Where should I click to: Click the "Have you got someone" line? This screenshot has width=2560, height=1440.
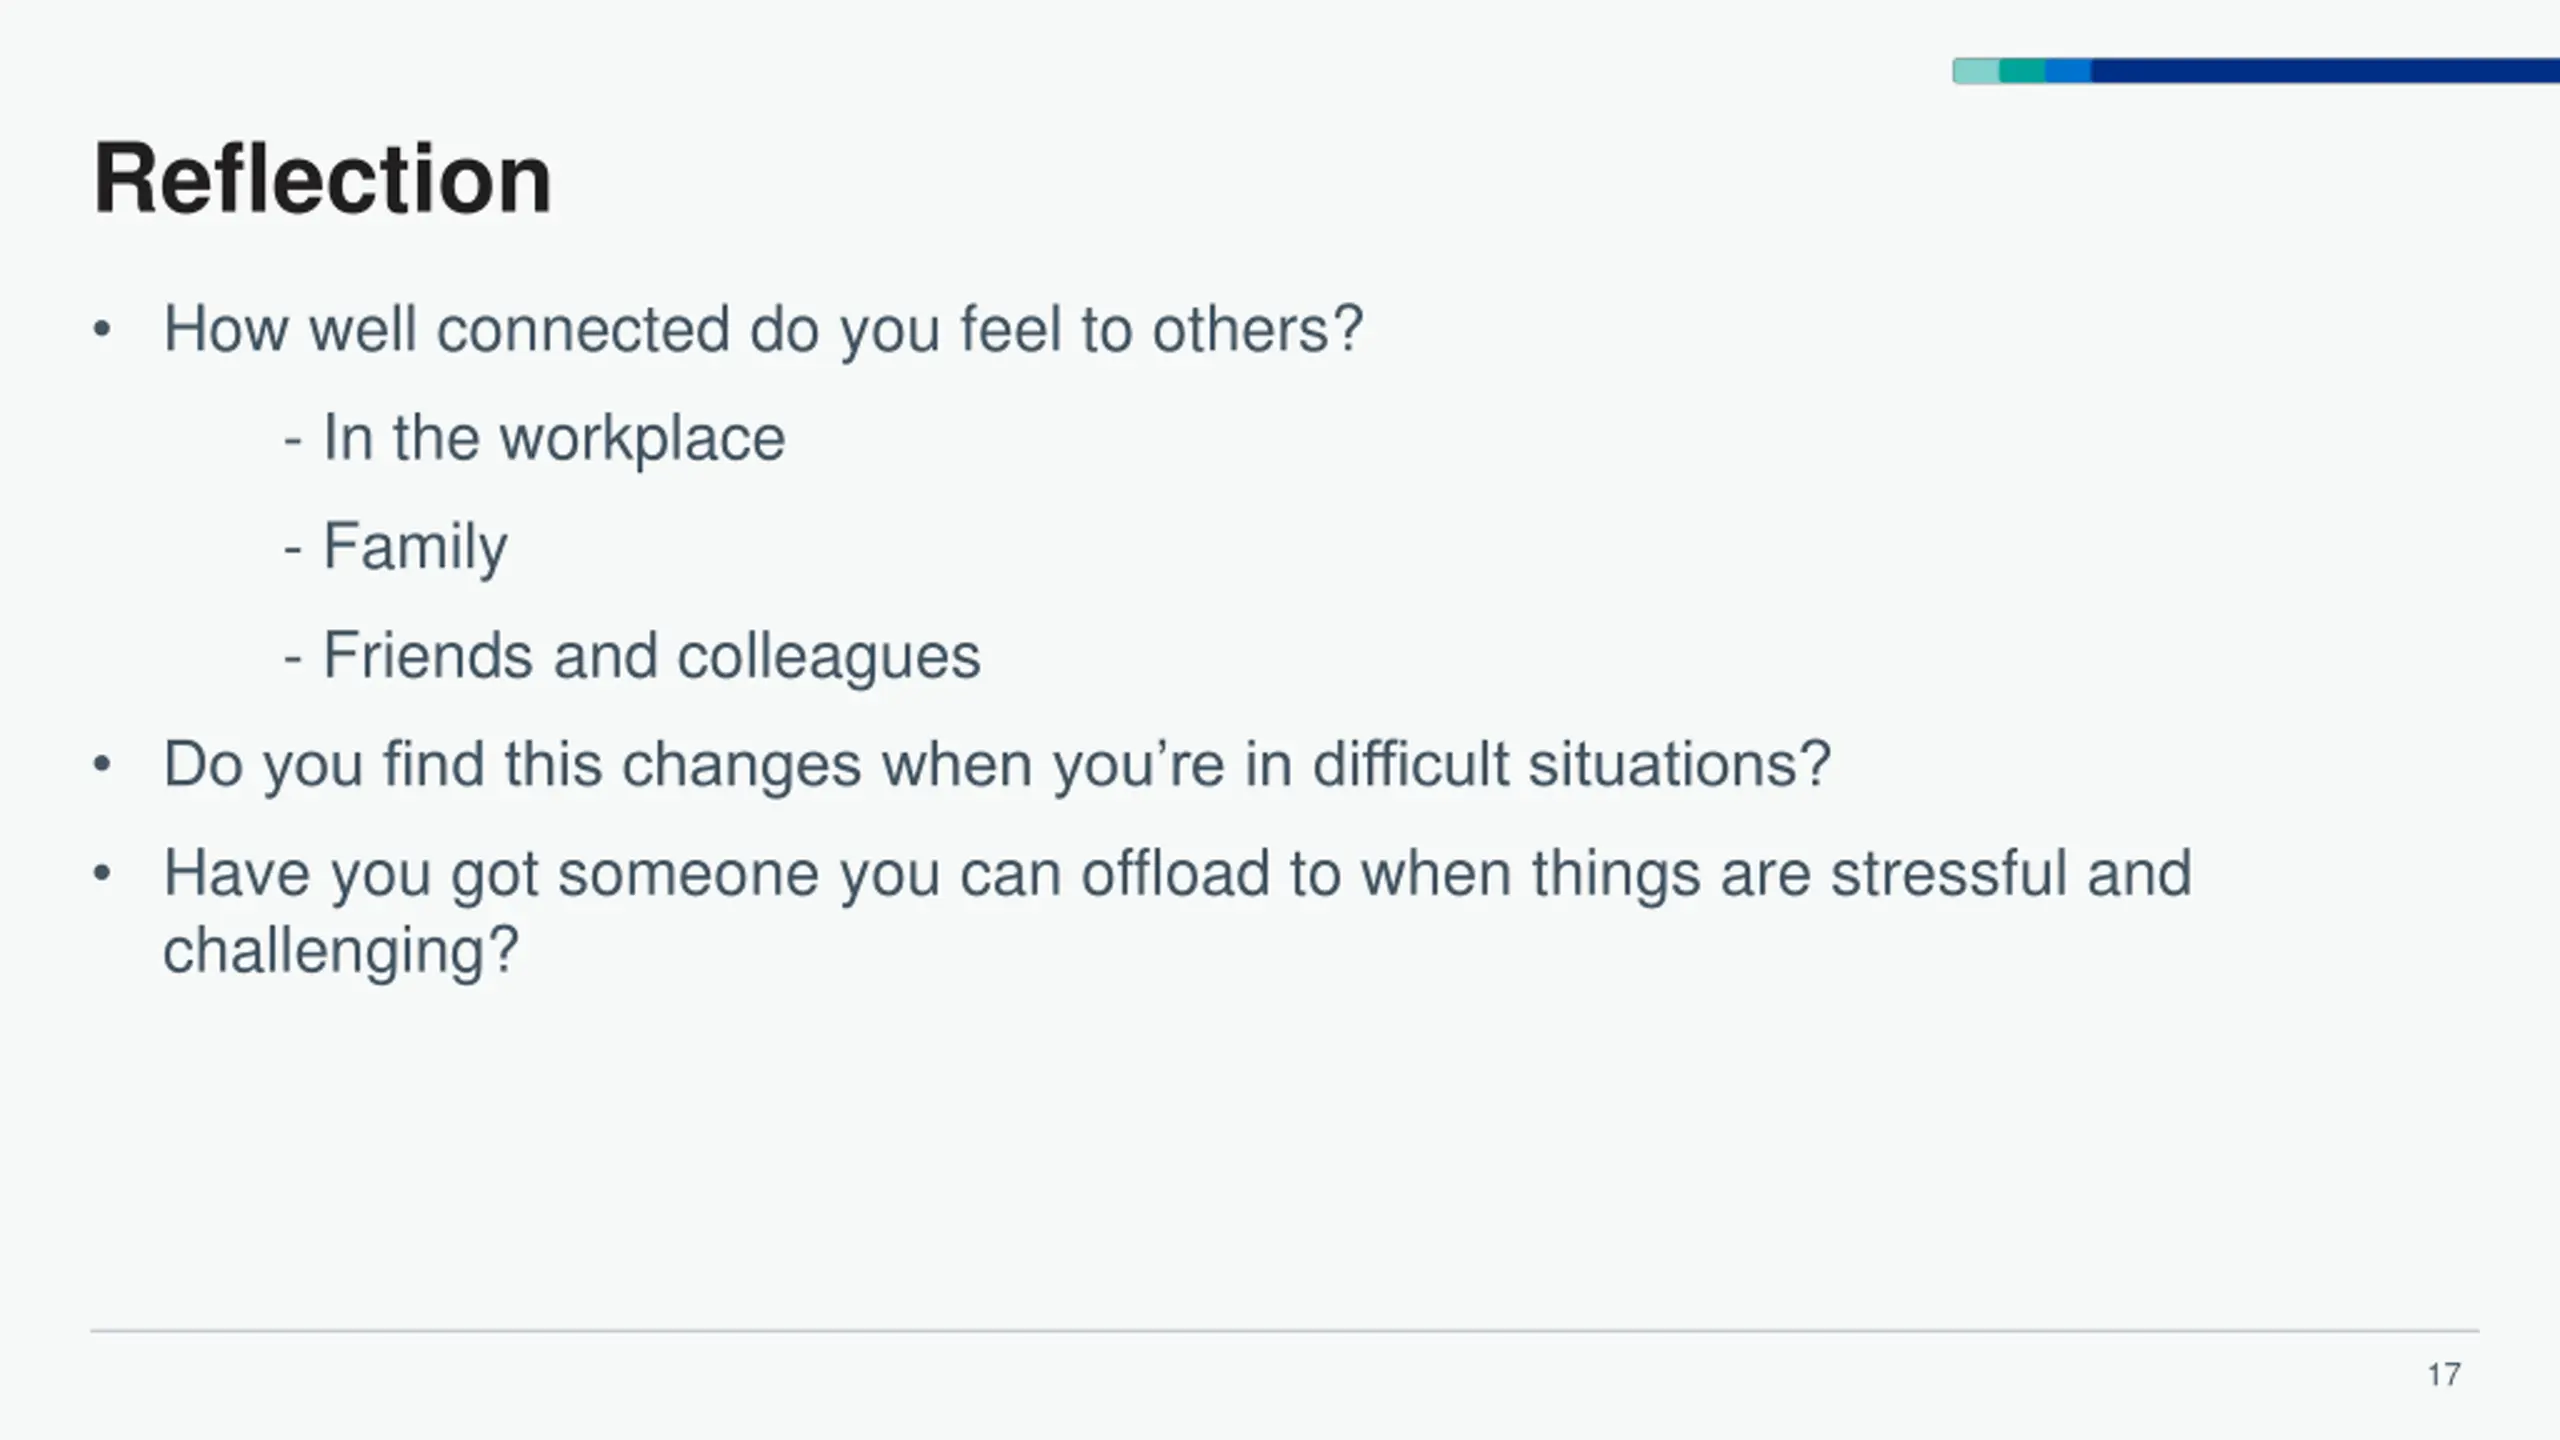(x=1176, y=874)
